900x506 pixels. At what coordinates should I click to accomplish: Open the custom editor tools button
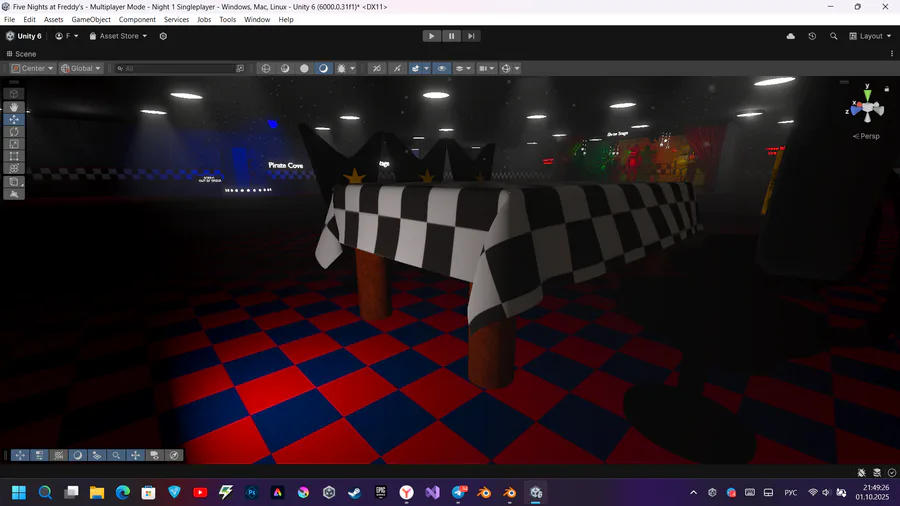point(14,182)
